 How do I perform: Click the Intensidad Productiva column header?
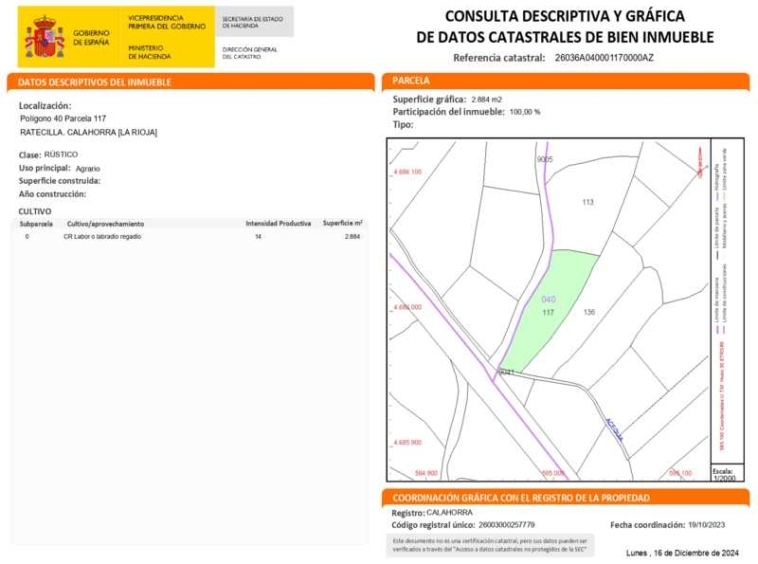click(x=278, y=224)
